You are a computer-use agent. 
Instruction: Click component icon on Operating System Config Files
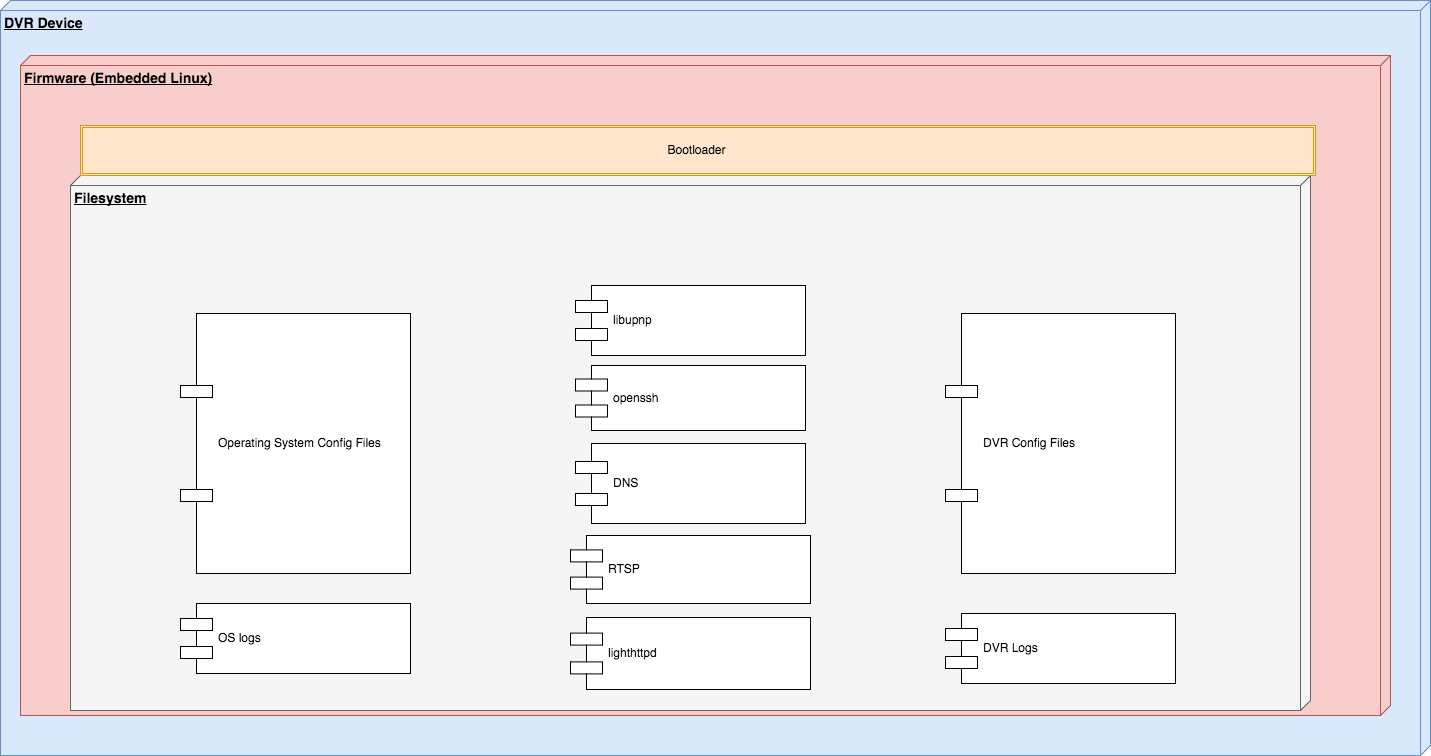(x=196, y=443)
